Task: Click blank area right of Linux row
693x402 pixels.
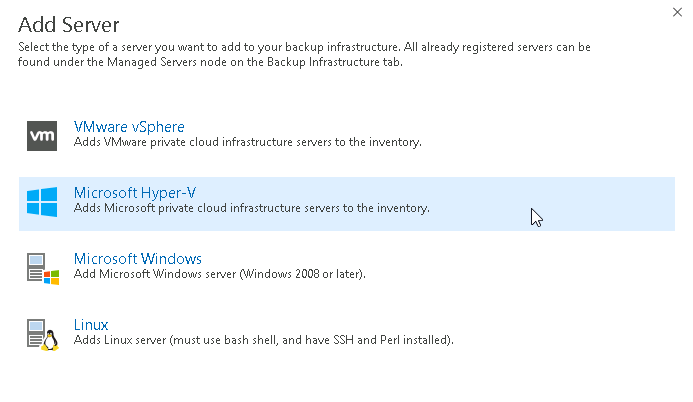Action: [x=580, y=334]
